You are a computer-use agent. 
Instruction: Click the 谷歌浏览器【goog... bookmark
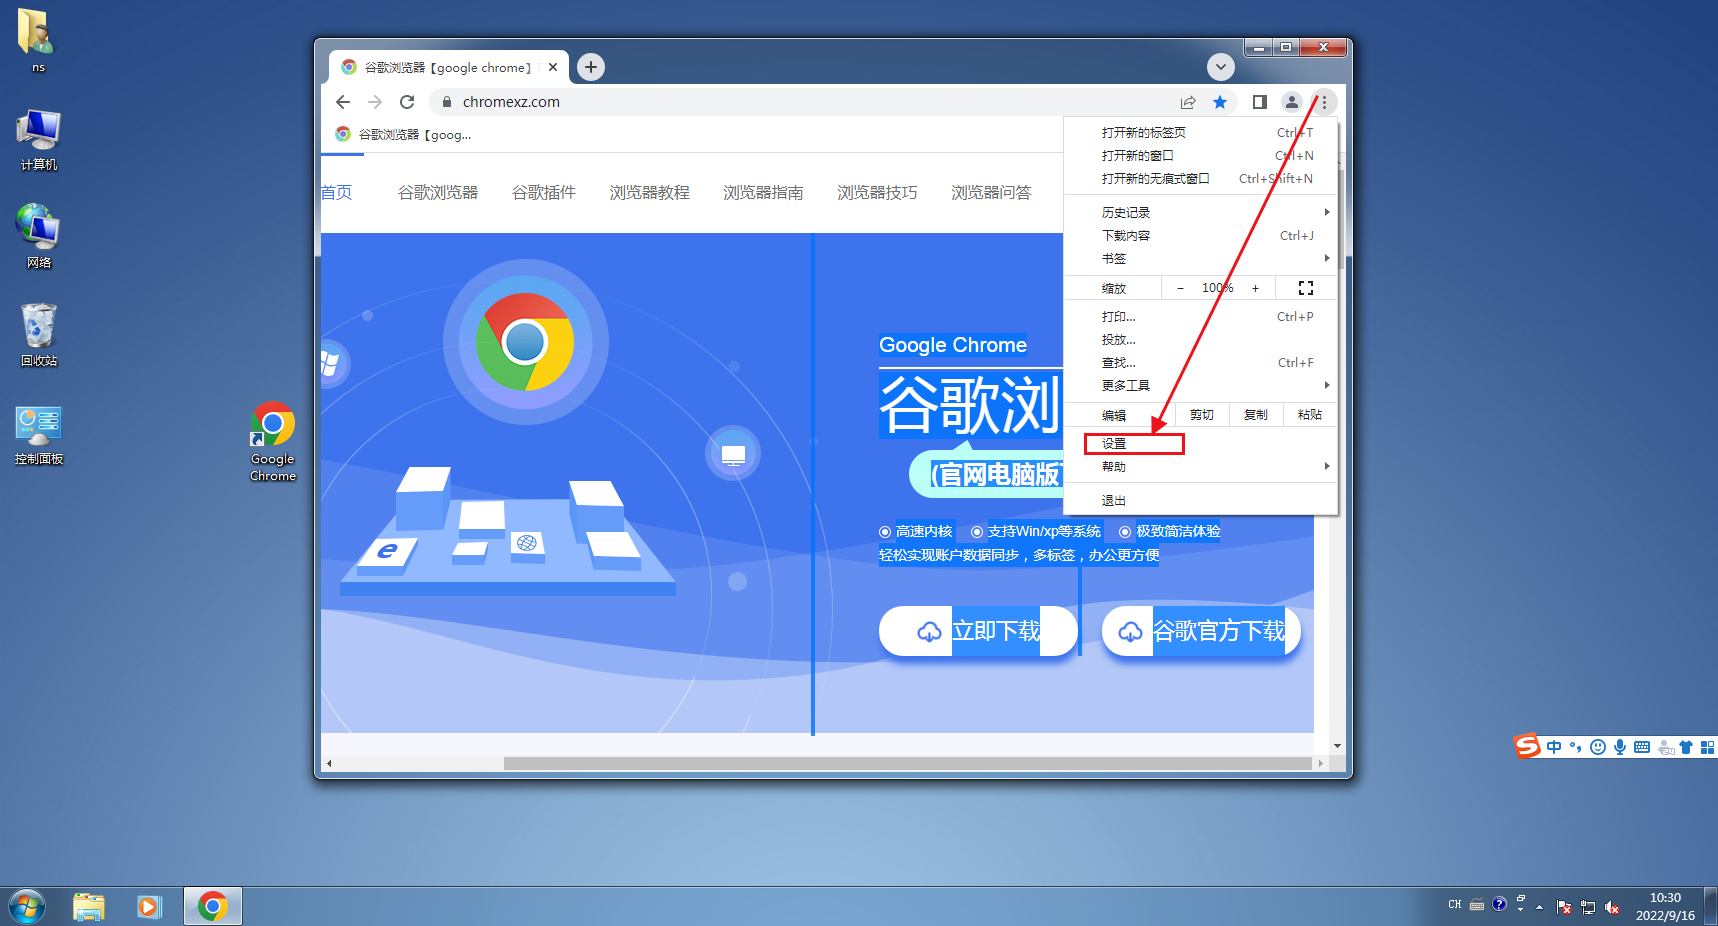404,134
